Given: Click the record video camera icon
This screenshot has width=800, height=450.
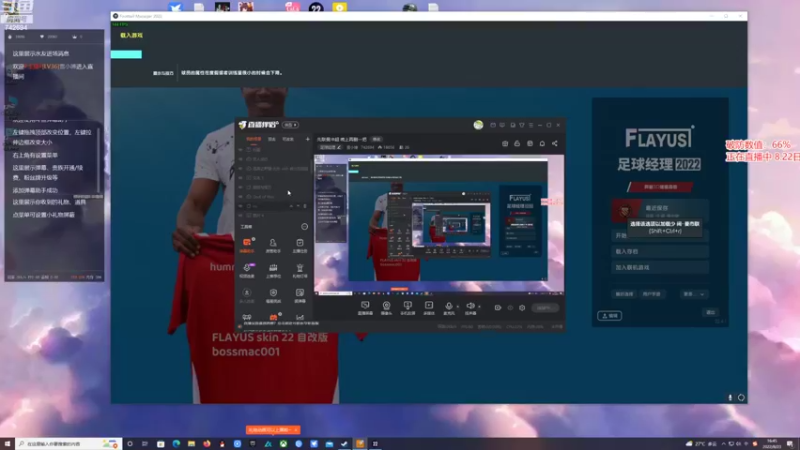Looking at the screenshot, I should pyautogui.click(x=497, y=308).
